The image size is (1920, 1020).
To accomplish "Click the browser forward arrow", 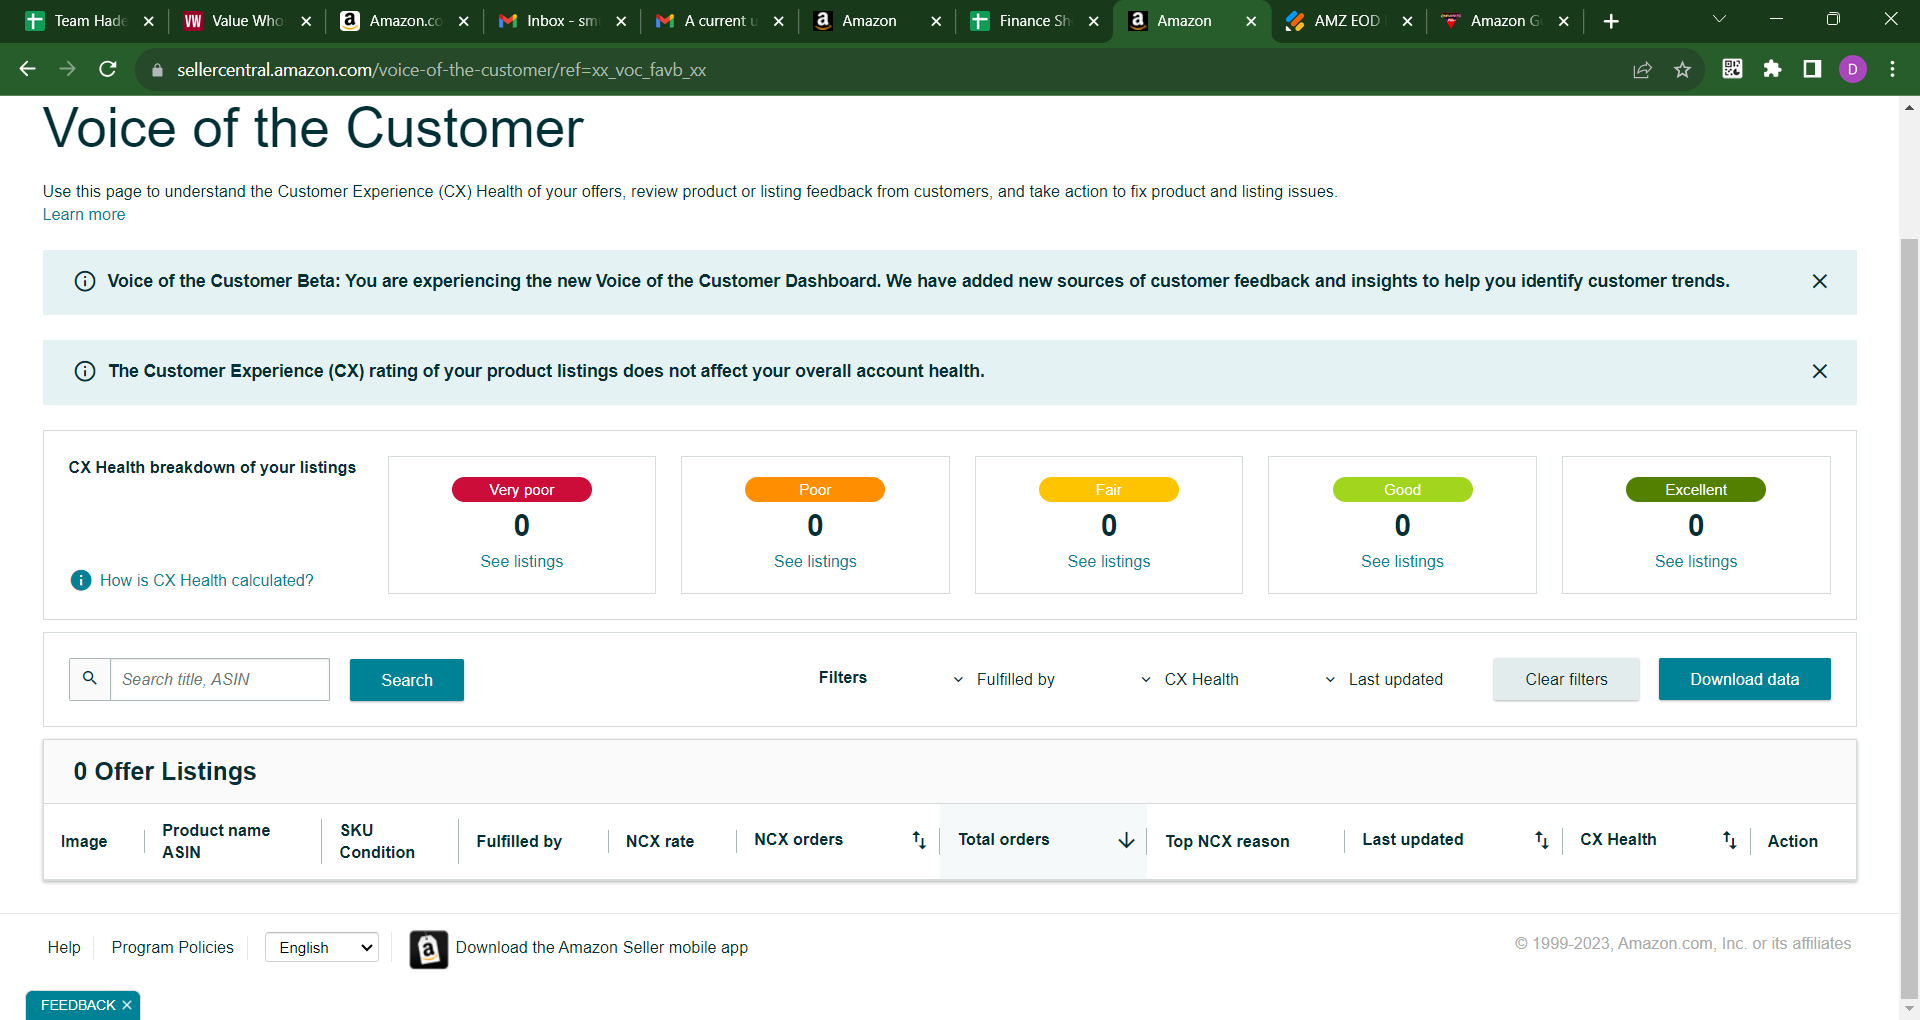I will point(68,69).
